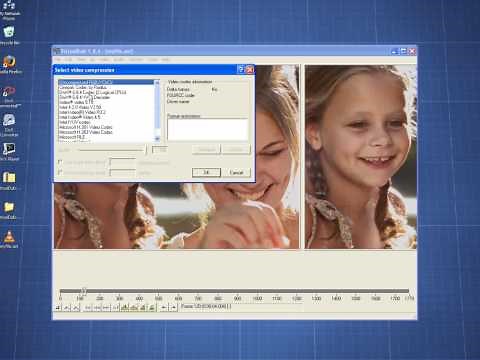Set selection end with Mark-out icon
This screenshot has width=480, height=360.
pos(173,307)
